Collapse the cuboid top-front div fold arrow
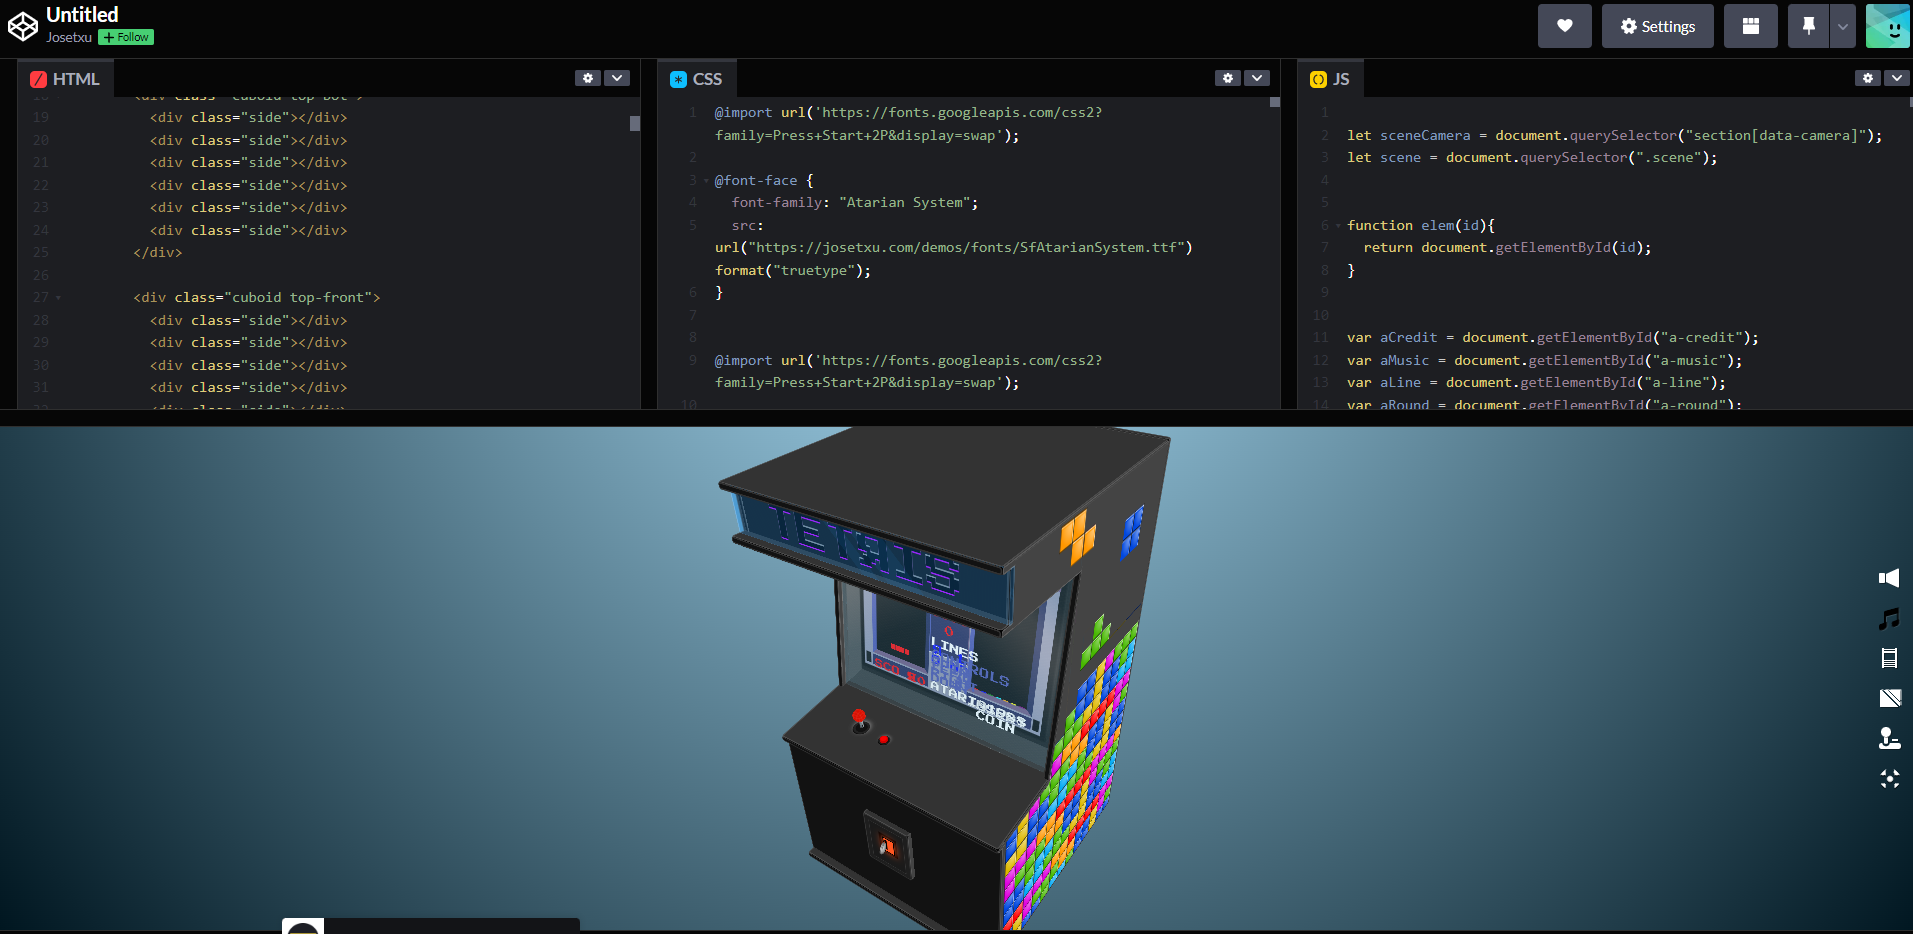This screenshot has height=934, width=1913. pyautogui.click(x=58, y=298)
